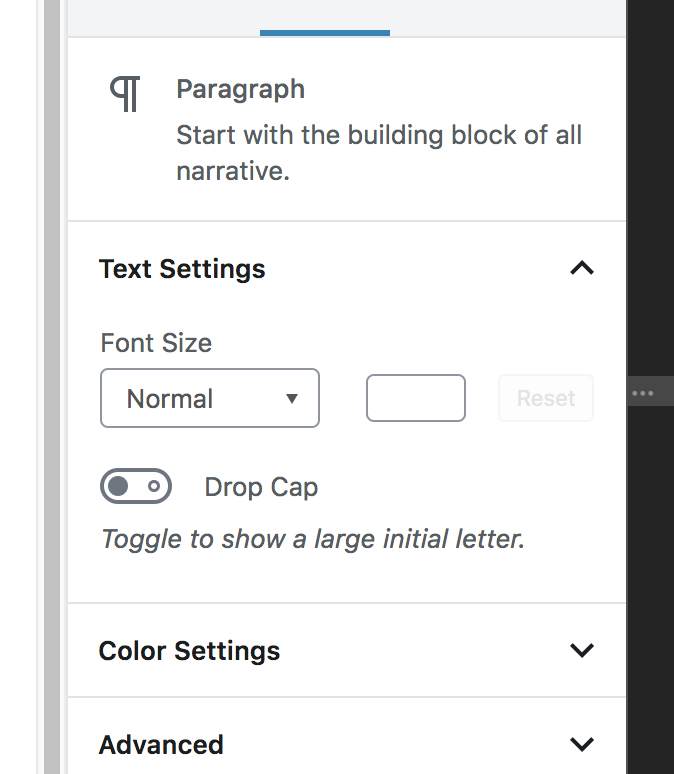Click the Text Settings panel heading
Screen dimensions: 674x774
coord(182,269)
